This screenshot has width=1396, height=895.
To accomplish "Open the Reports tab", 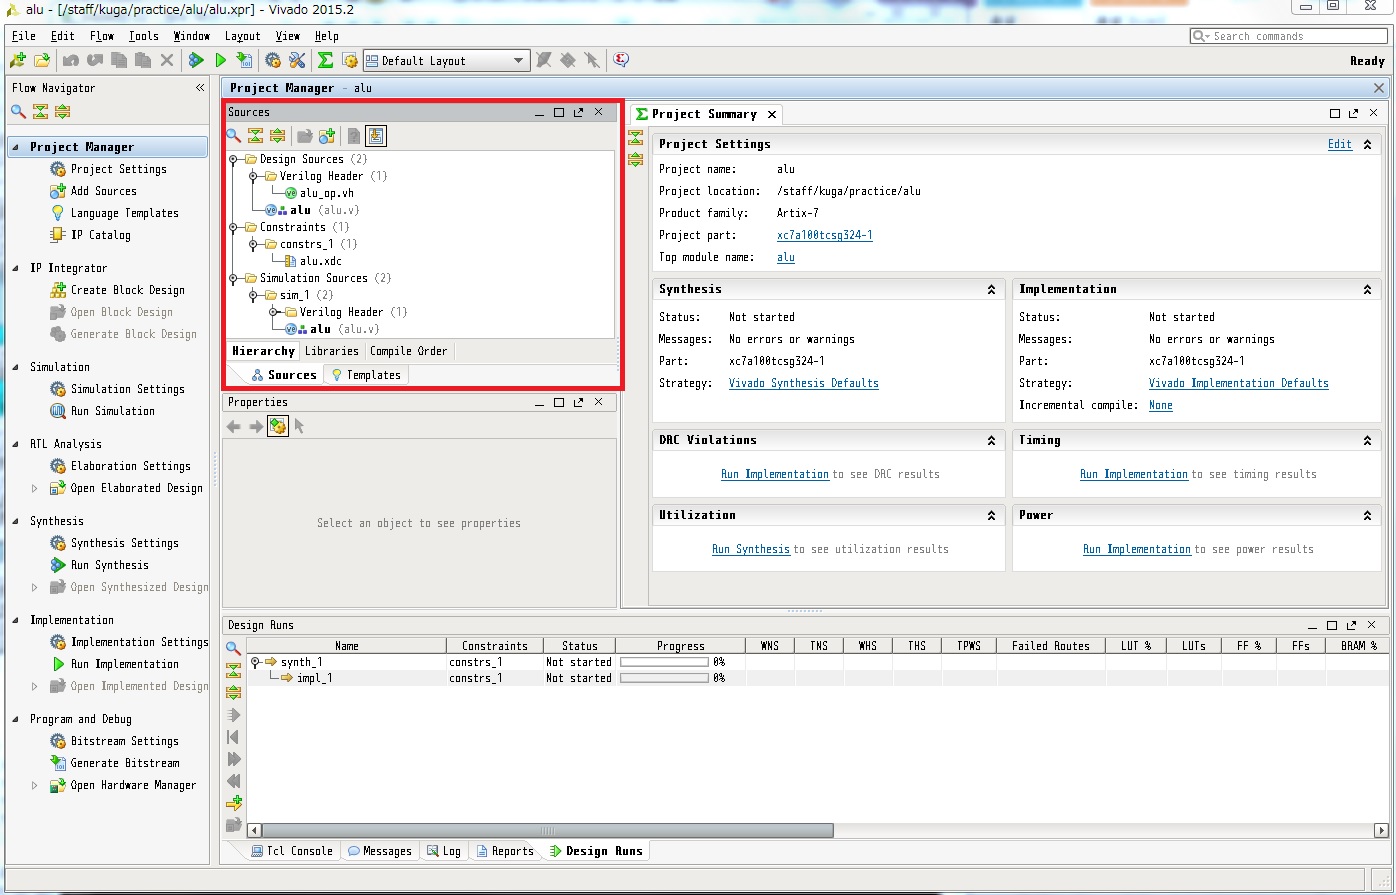I will pos(505,851).
